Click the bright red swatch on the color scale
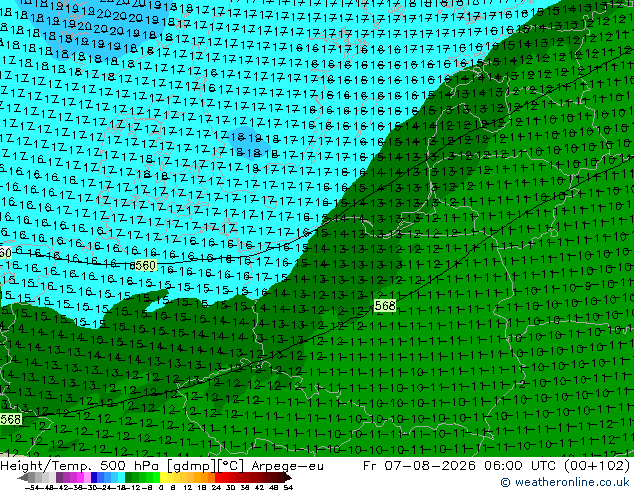Image resolution: width=634 pixels, height=490 pixels. click(218, 478)
